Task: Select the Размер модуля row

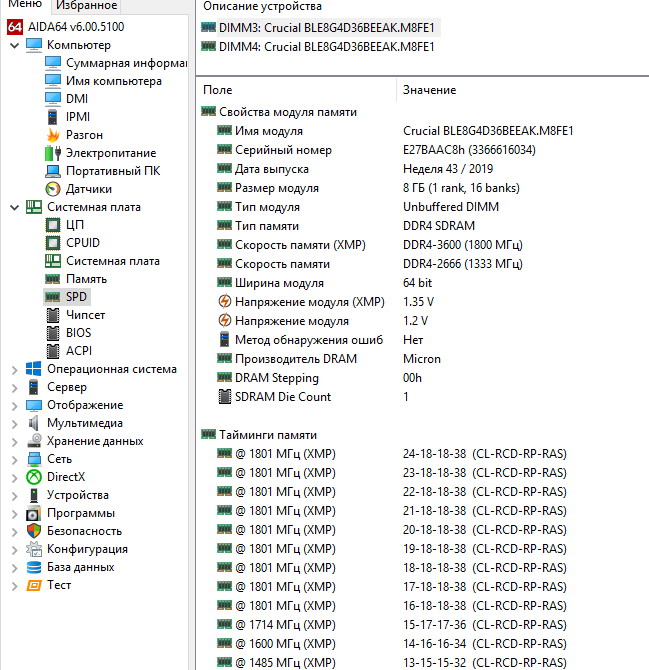Action: 368,188
